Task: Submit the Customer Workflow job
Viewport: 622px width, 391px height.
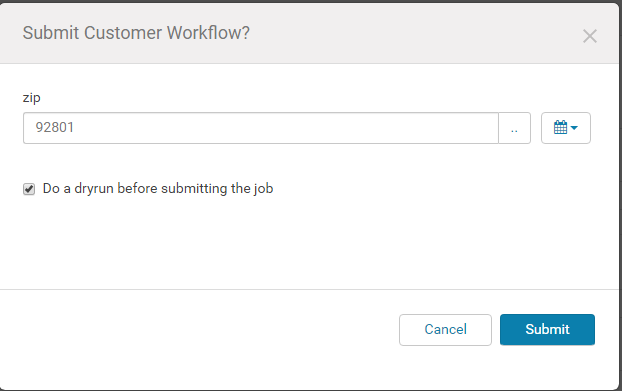Action: 547,330
